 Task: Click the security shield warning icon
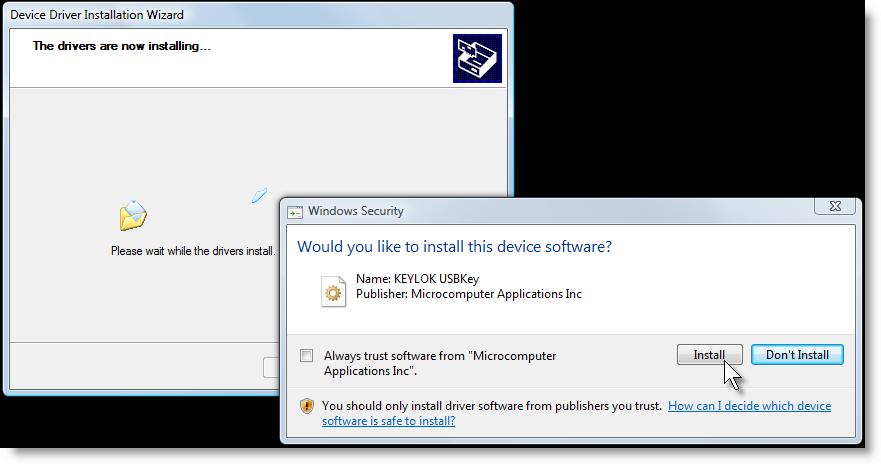click(307, 406)
